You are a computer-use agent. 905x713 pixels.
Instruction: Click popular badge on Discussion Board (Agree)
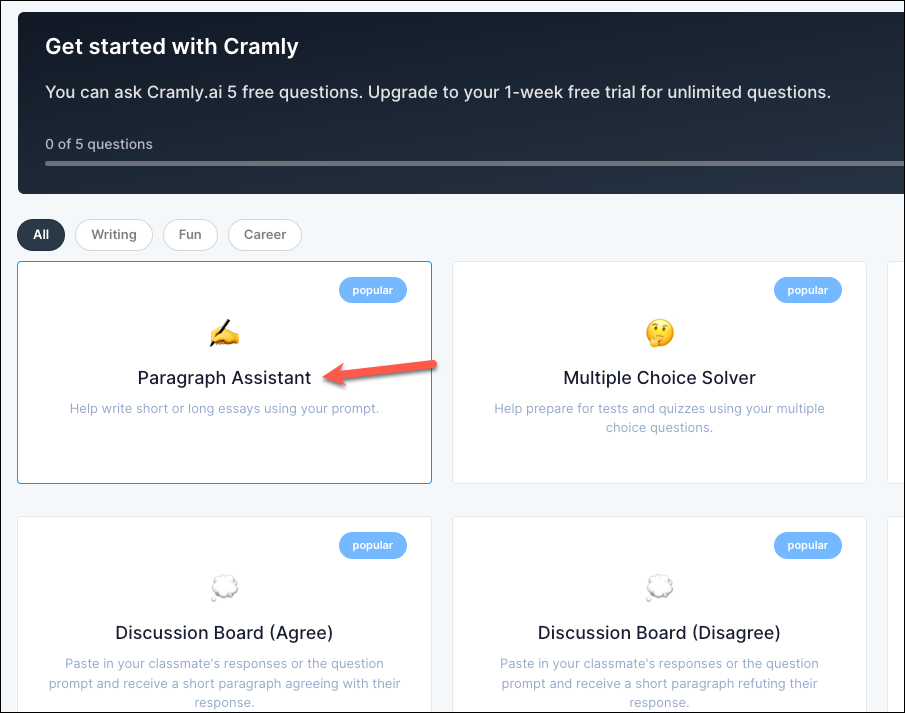pyautogui.click(x=373, y=546)
